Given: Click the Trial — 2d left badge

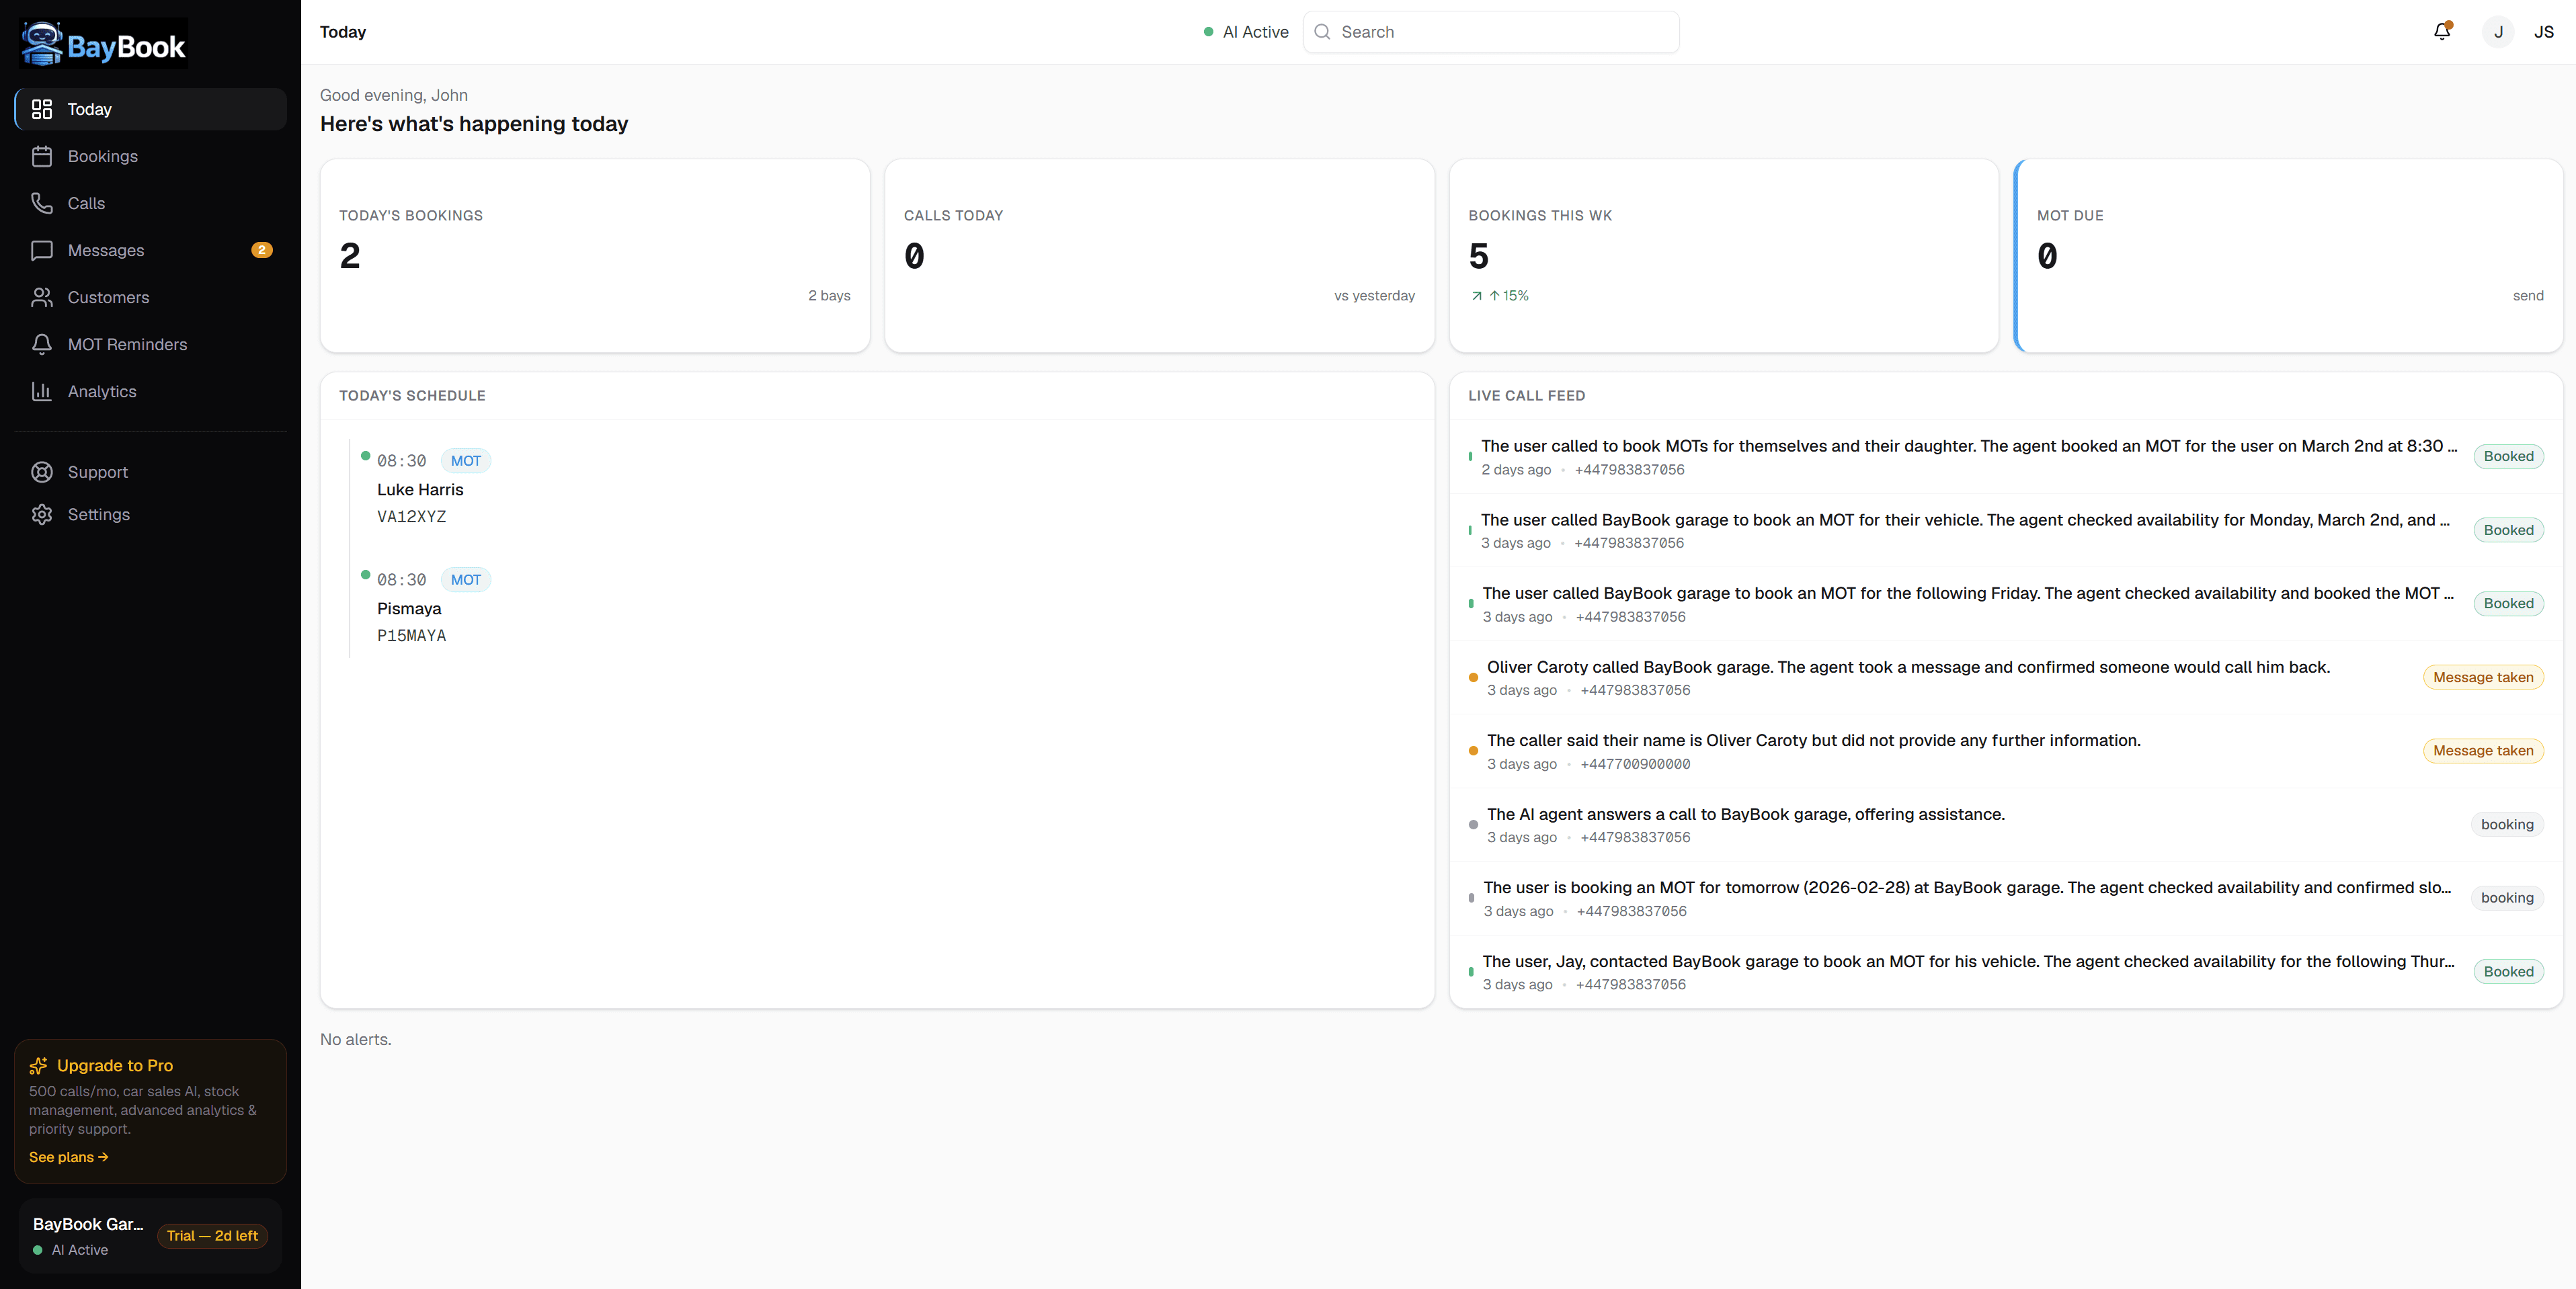Looking at the screenshot, I should pos(211,1235).
